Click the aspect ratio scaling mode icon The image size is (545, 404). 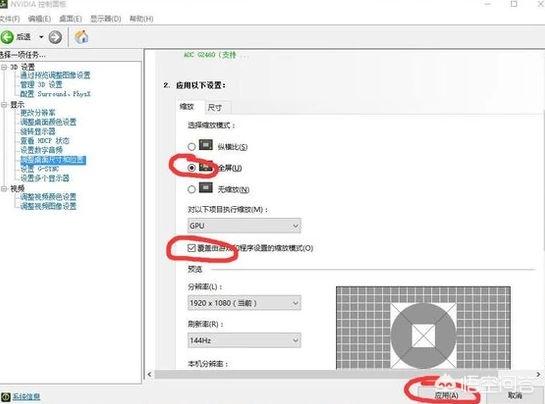206,145
